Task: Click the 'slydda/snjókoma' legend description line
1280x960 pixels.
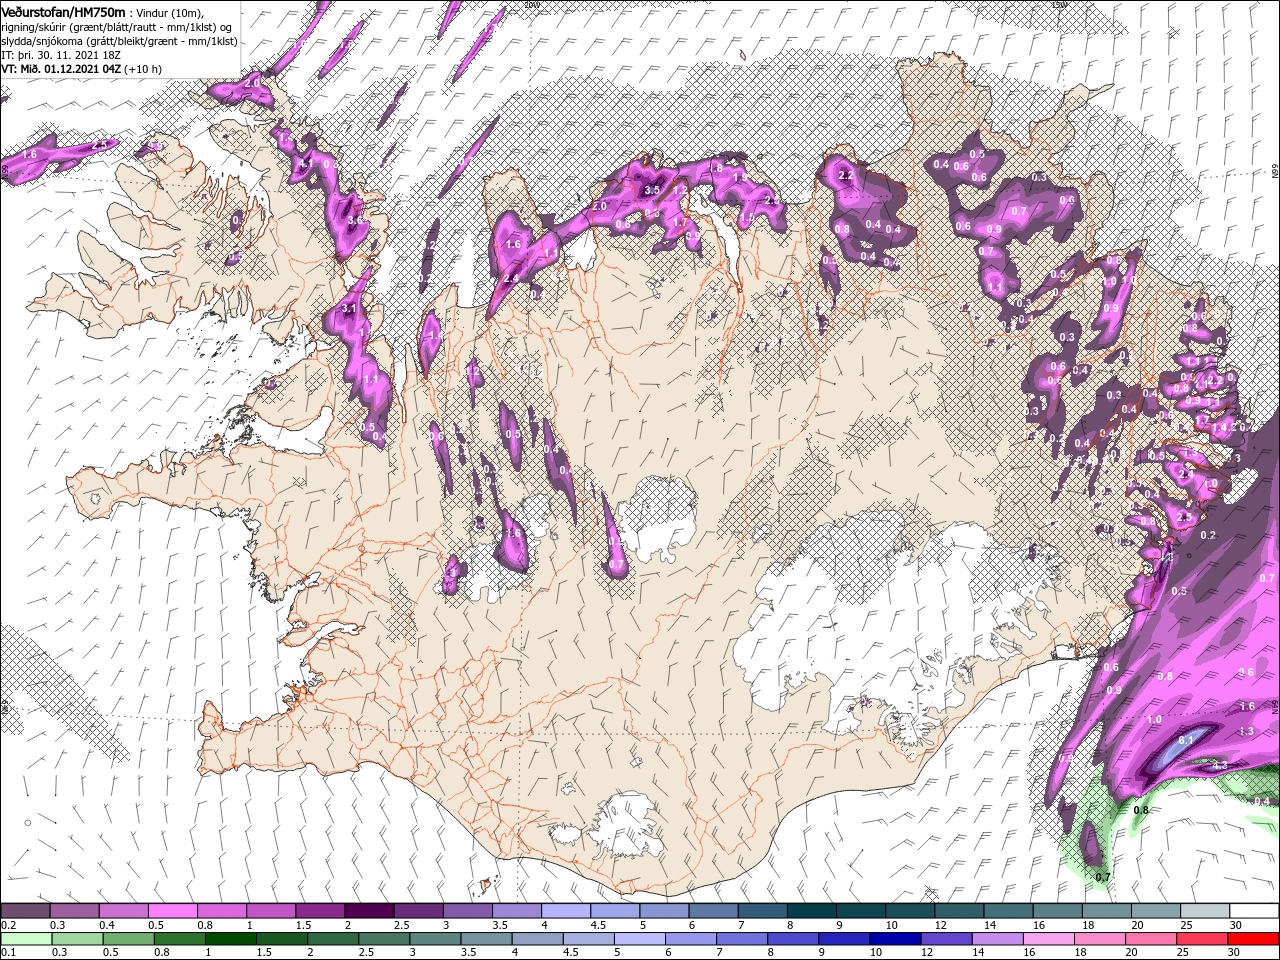Action: coord(119,41)
